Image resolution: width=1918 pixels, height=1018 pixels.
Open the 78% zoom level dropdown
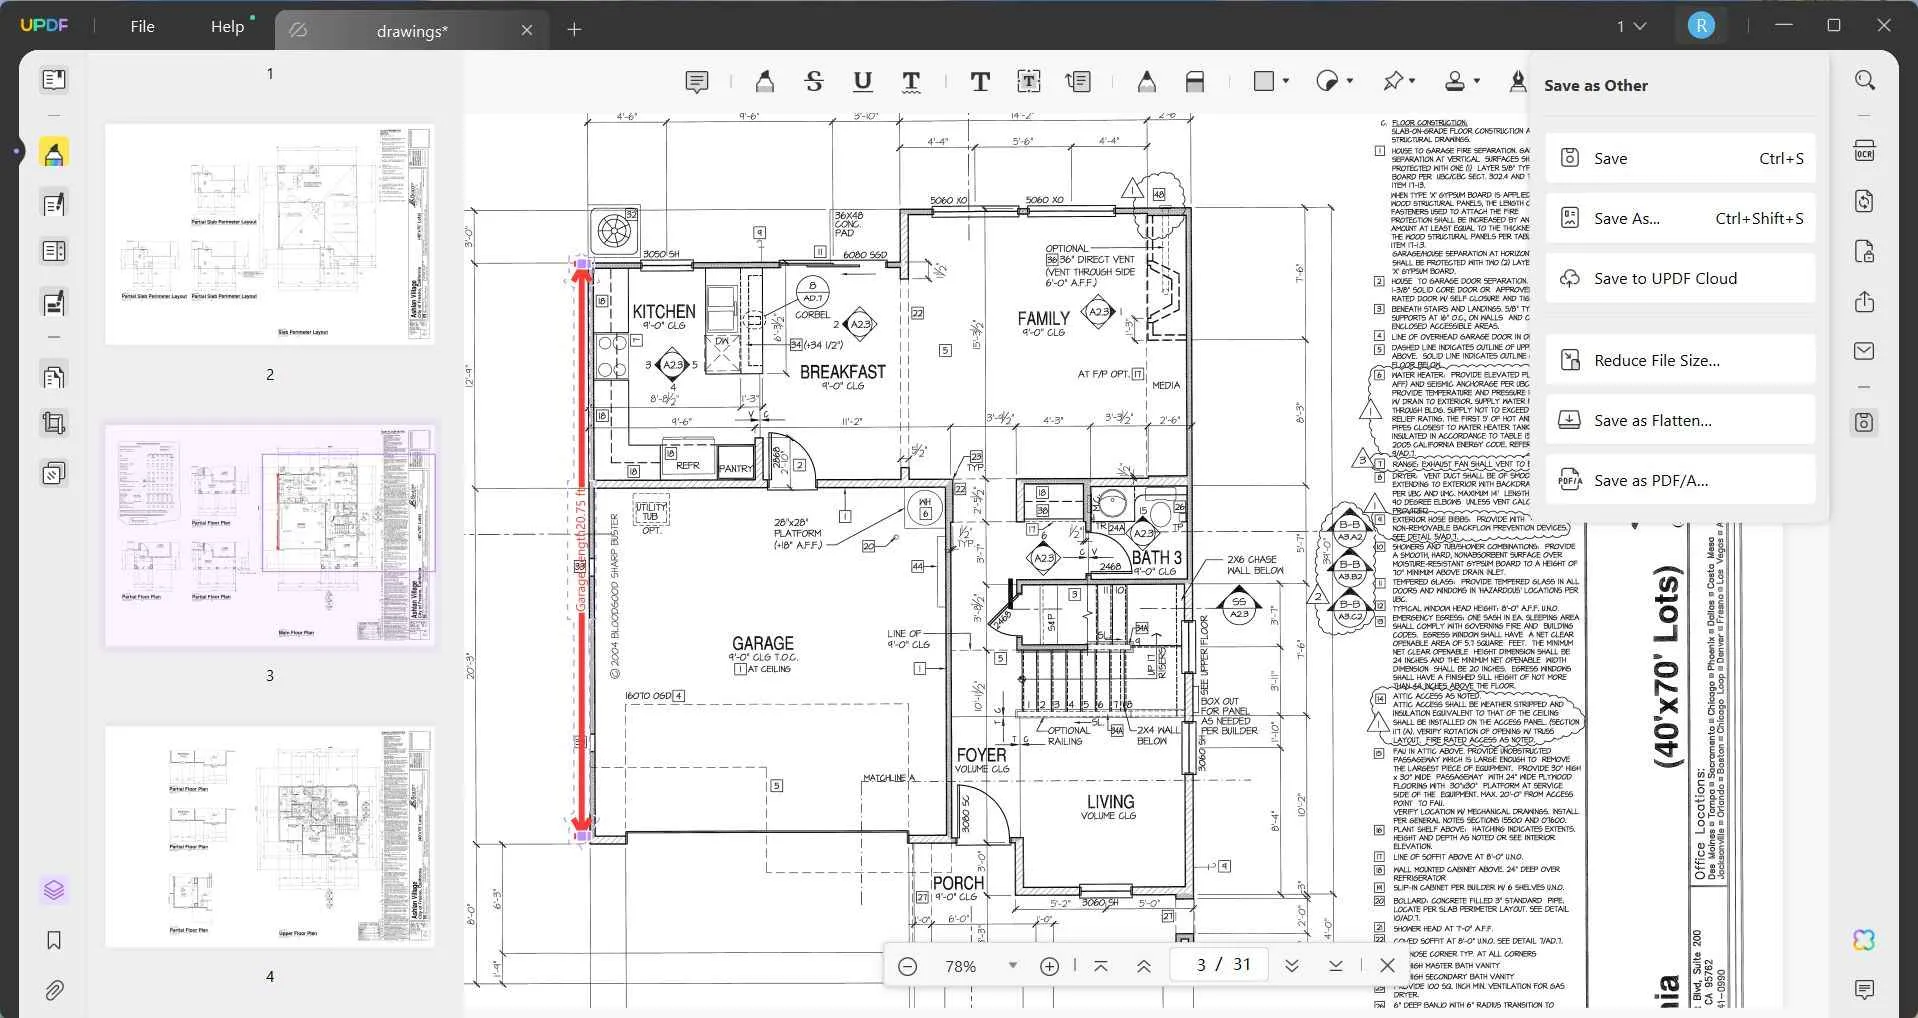coord(1013,966)
